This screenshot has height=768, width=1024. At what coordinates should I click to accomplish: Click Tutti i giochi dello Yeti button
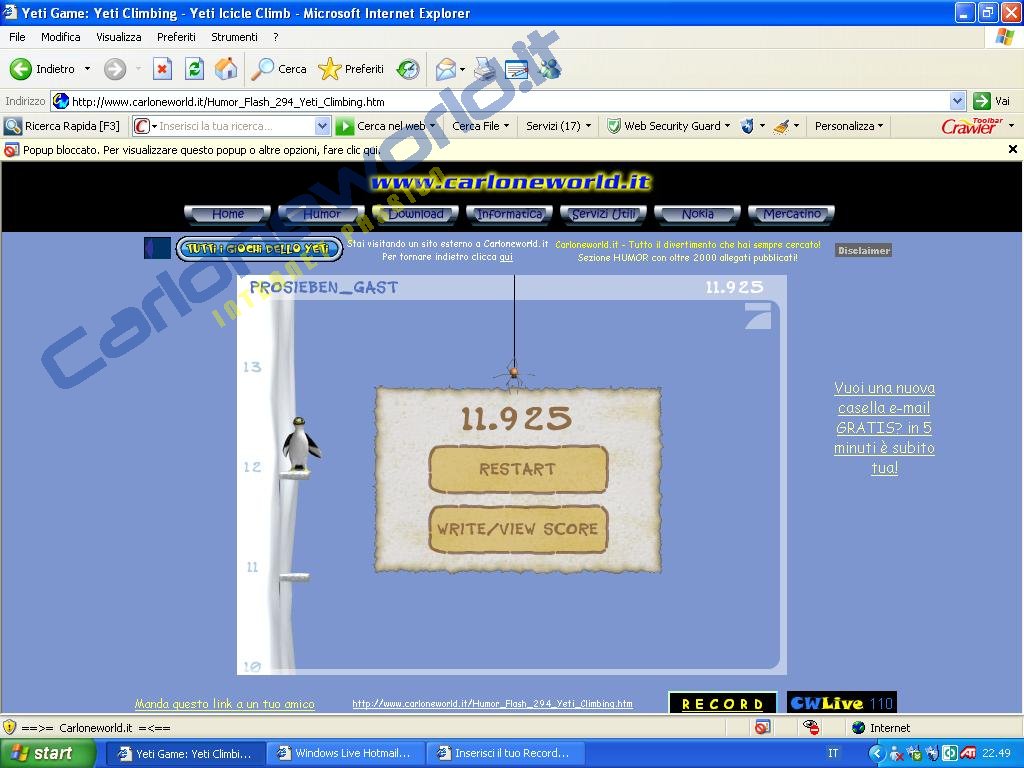(x=259, y=249)
